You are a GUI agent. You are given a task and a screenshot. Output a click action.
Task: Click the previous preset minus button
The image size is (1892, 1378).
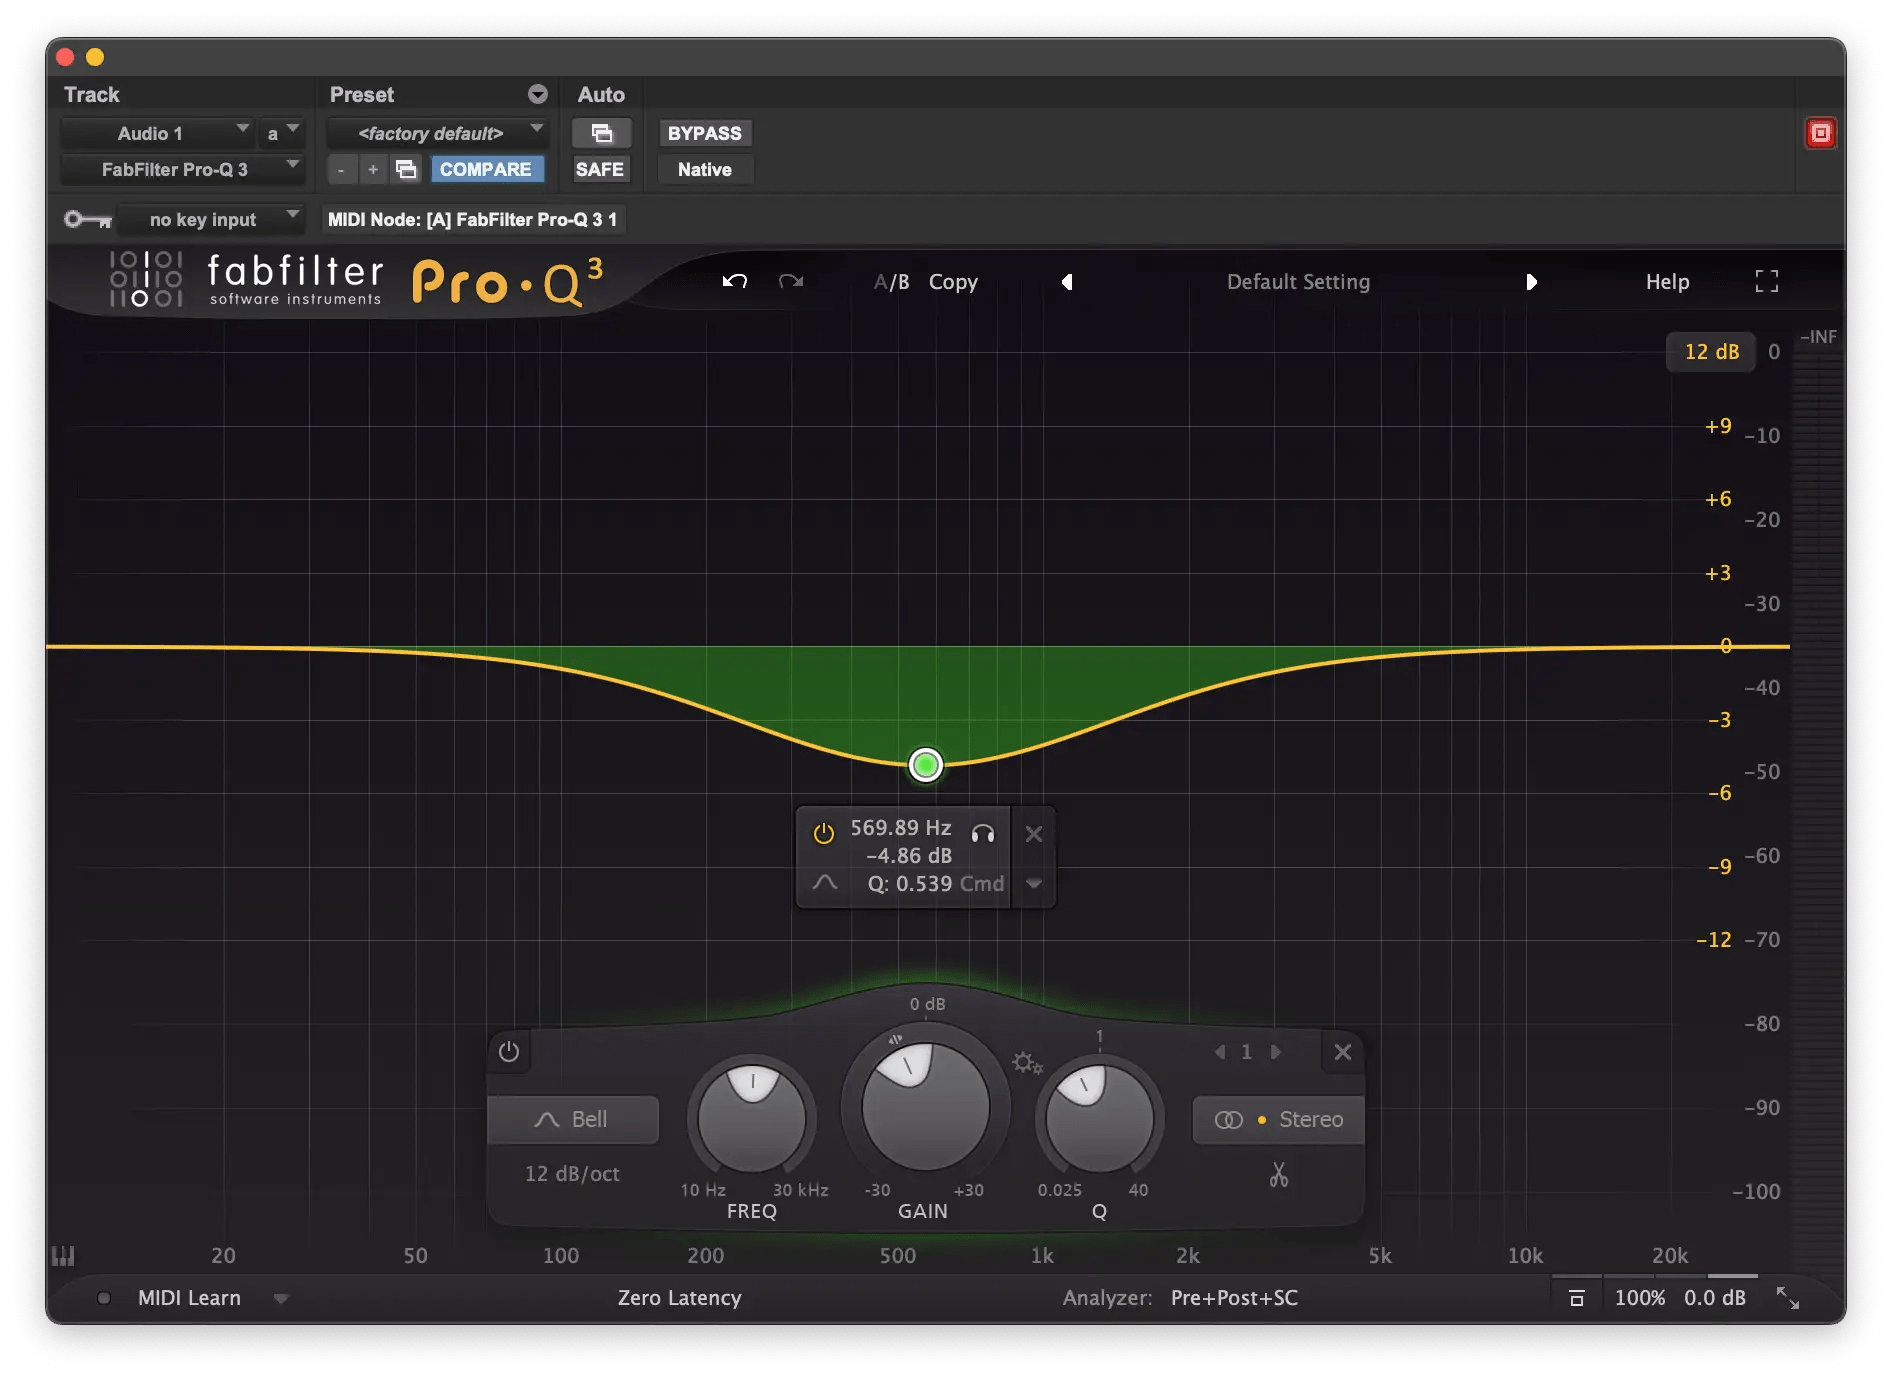pos(341,169)
